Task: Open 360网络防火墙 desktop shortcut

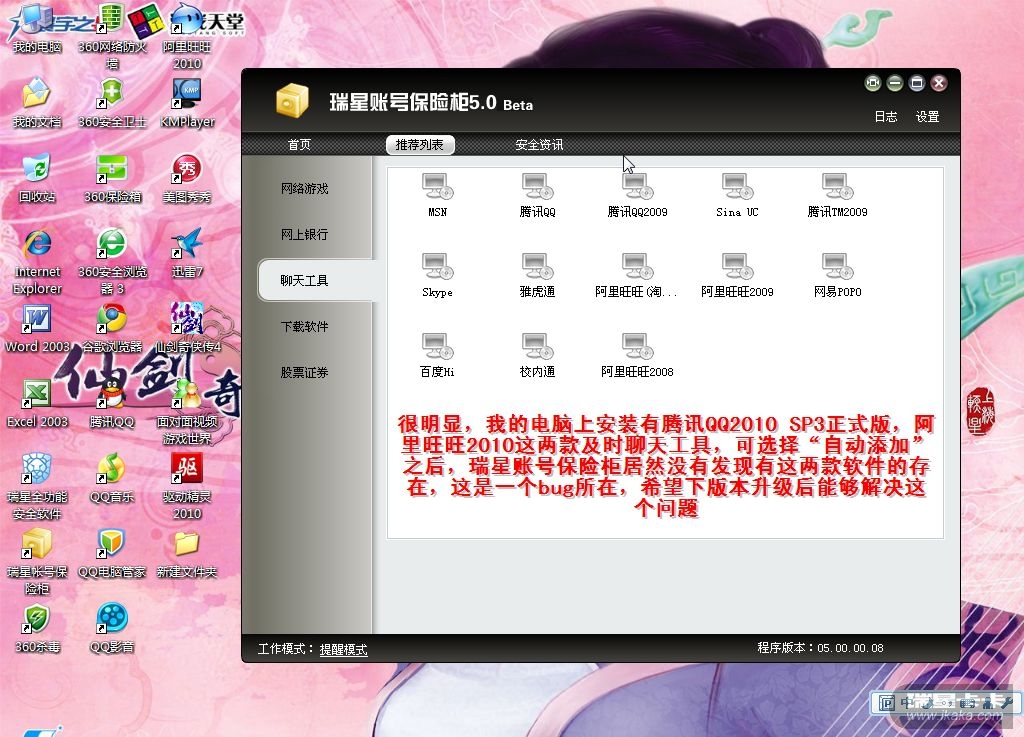Action: tap(112, 36)
